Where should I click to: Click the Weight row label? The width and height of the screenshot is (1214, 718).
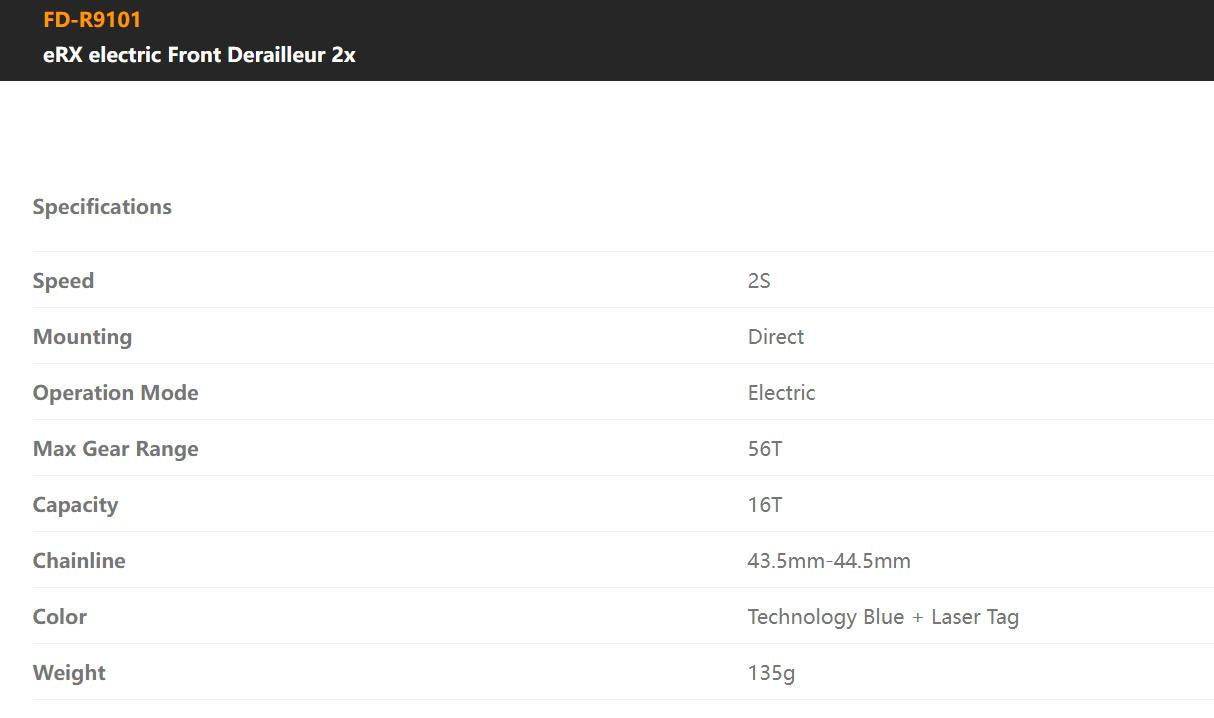coord(69,673)
